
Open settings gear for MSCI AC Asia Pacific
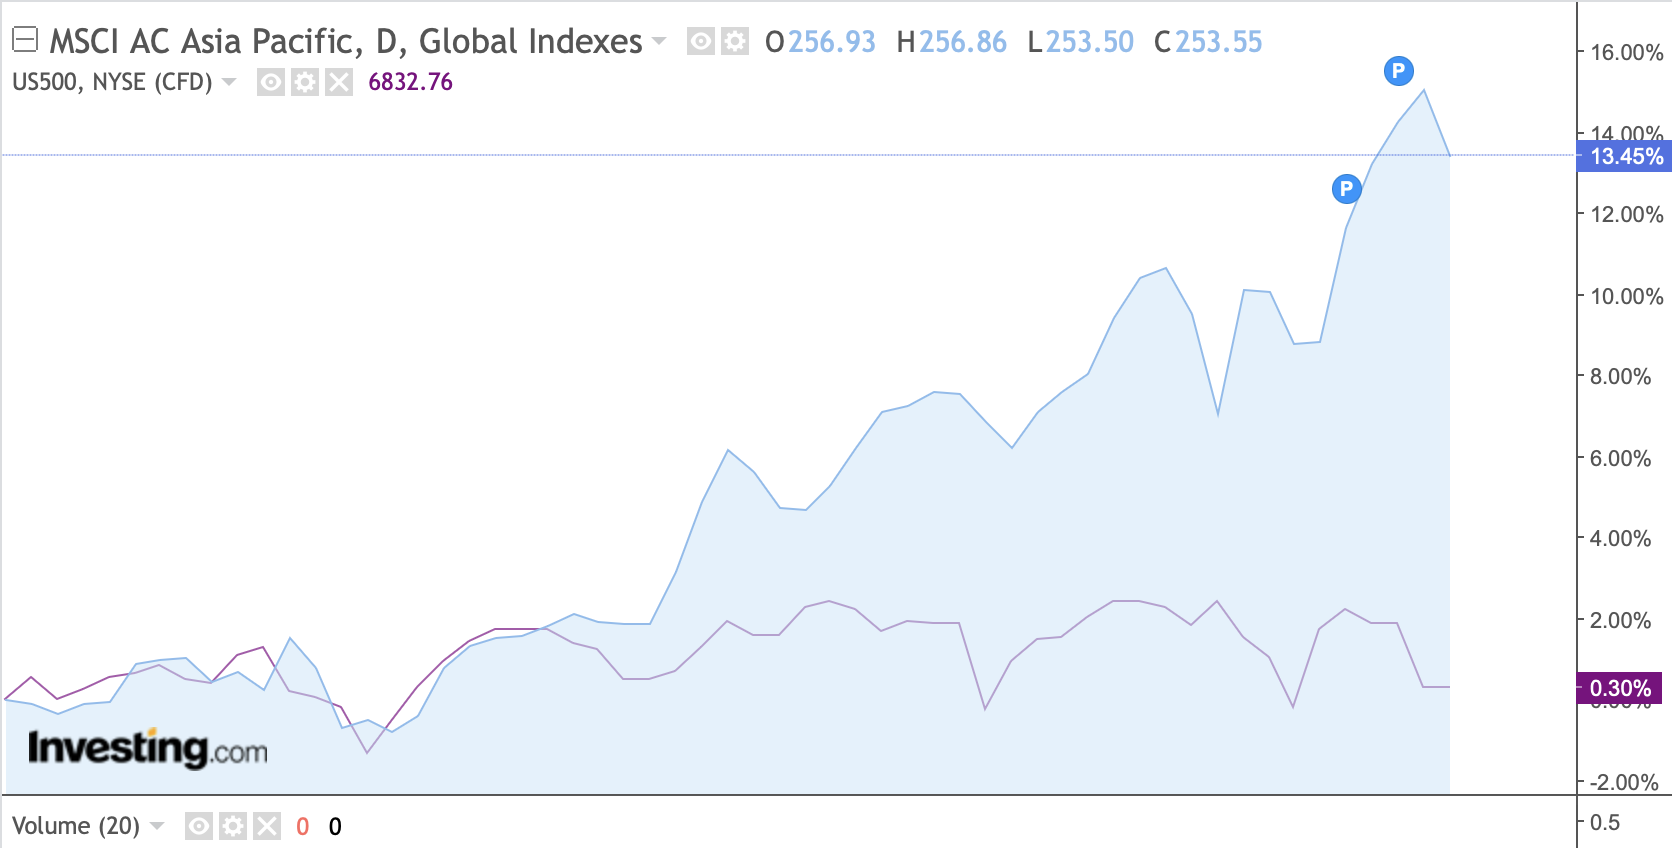click(x=735, y=41)
